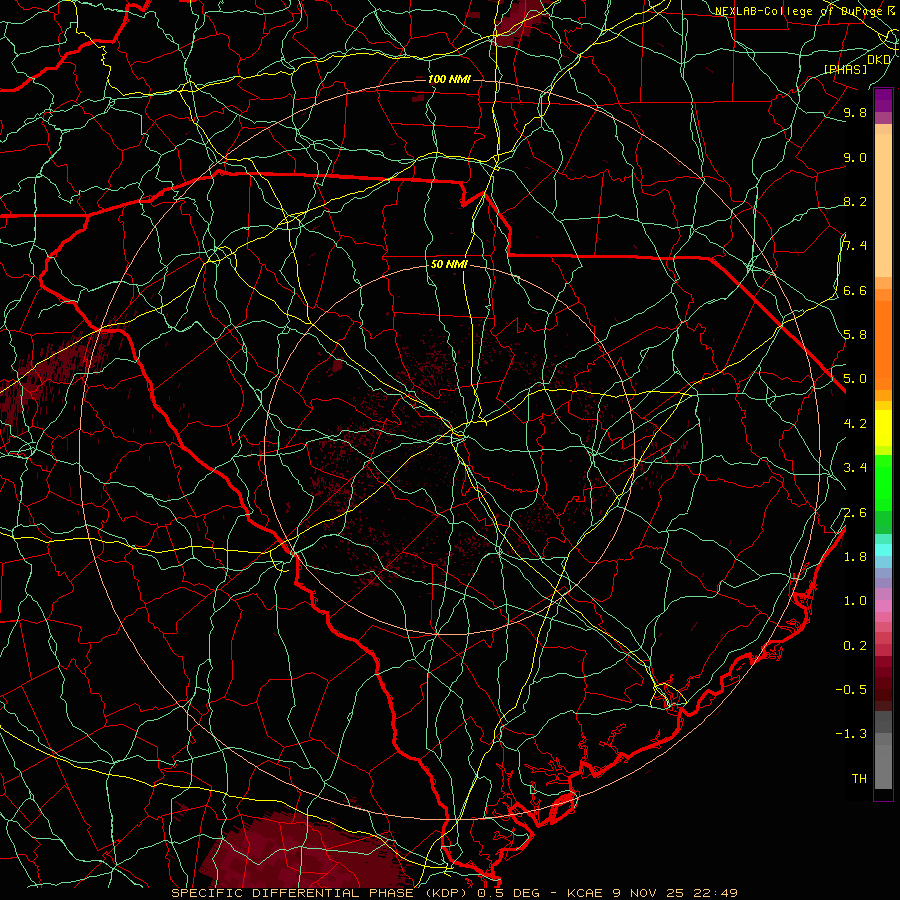This screenshot has width=900, height=900.
Task: Click the 50 NMI range ring label
Action: [x=449, y=264]
